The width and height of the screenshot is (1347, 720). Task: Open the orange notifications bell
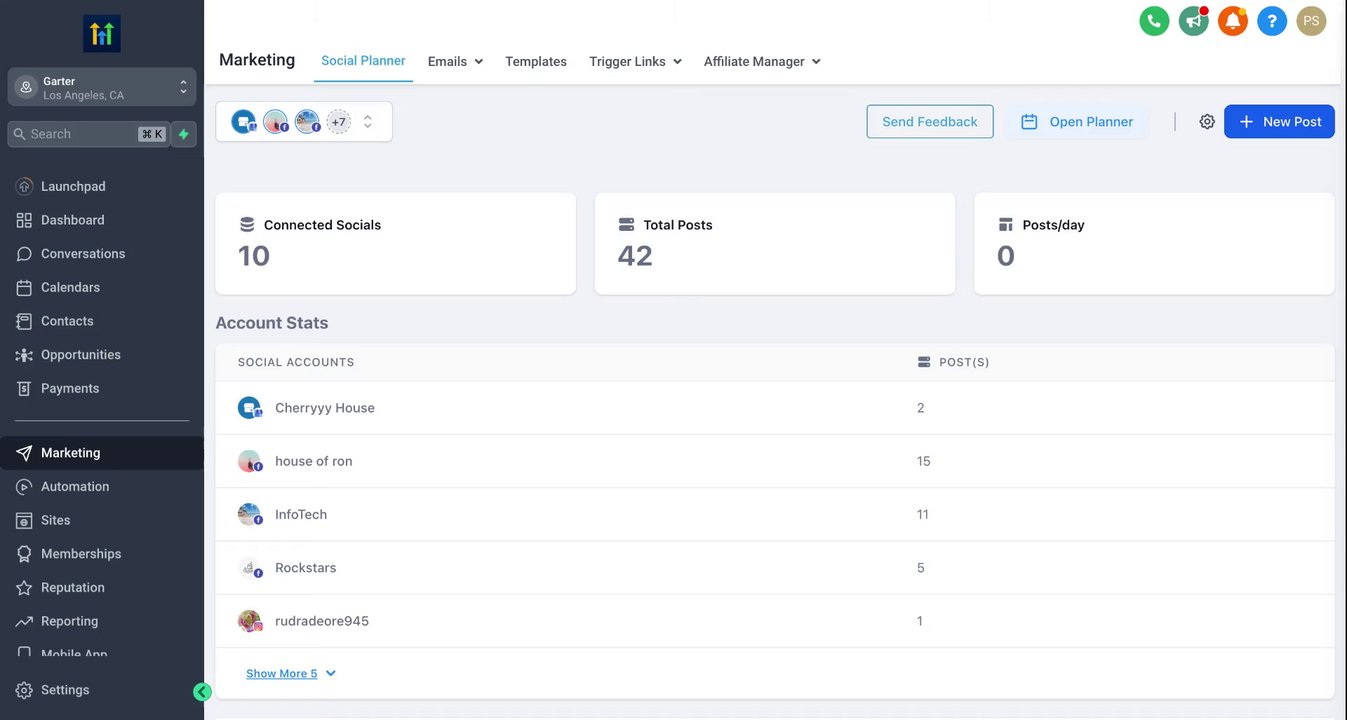[x=1233, y=21]
